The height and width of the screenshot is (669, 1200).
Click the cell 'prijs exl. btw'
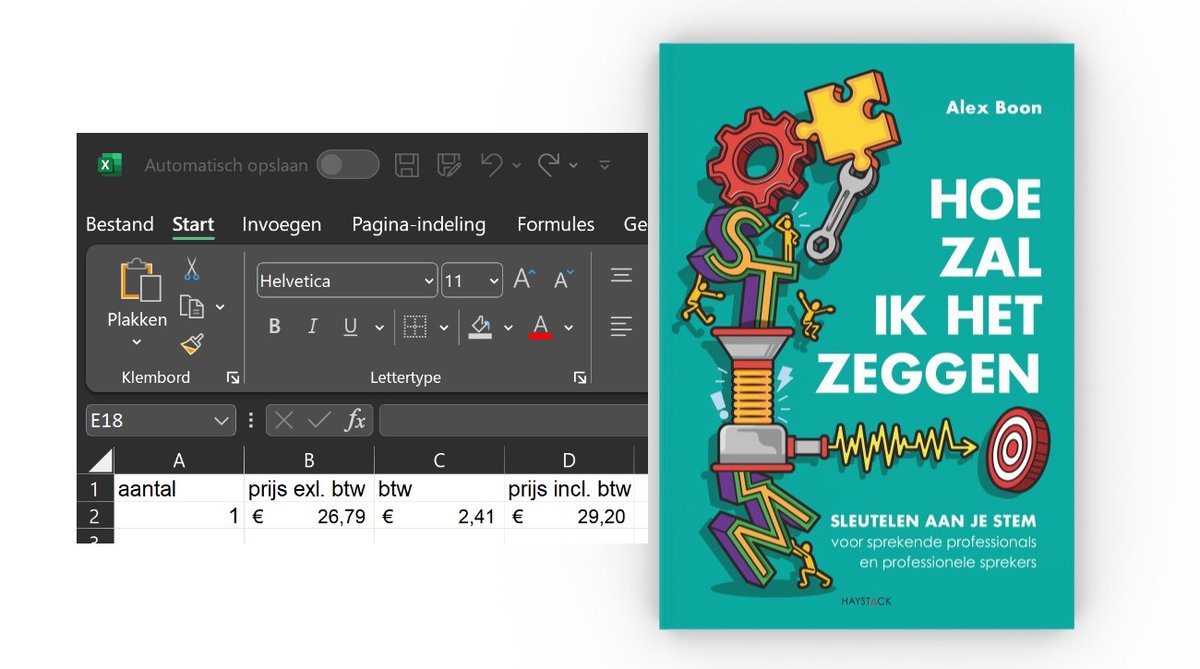pos(309,489)
